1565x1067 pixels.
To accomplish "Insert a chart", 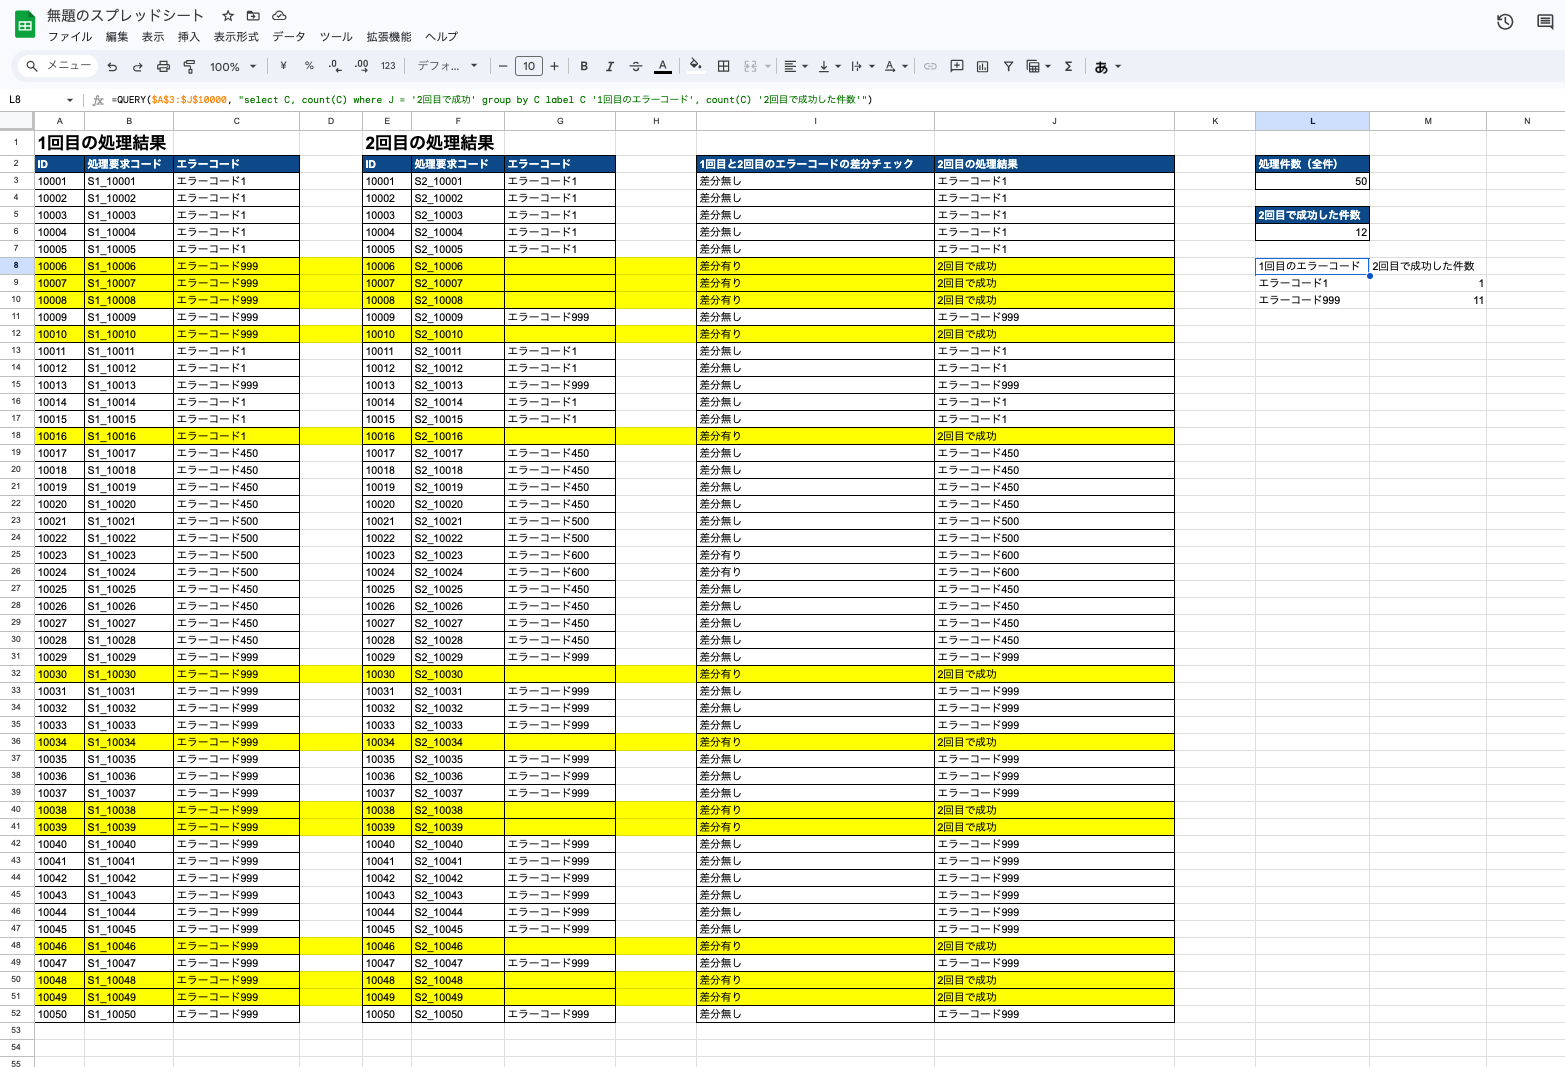I will point(982,66).
